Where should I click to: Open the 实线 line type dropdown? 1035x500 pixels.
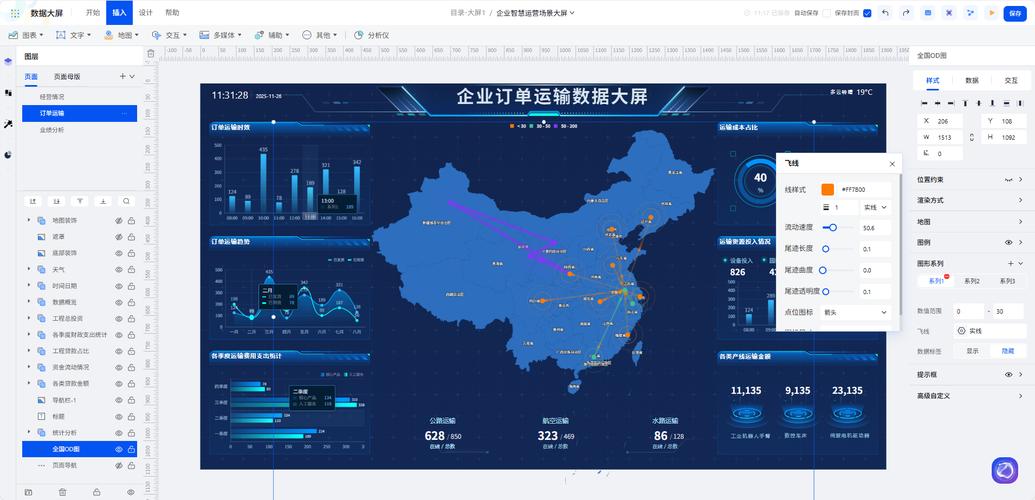875,207
